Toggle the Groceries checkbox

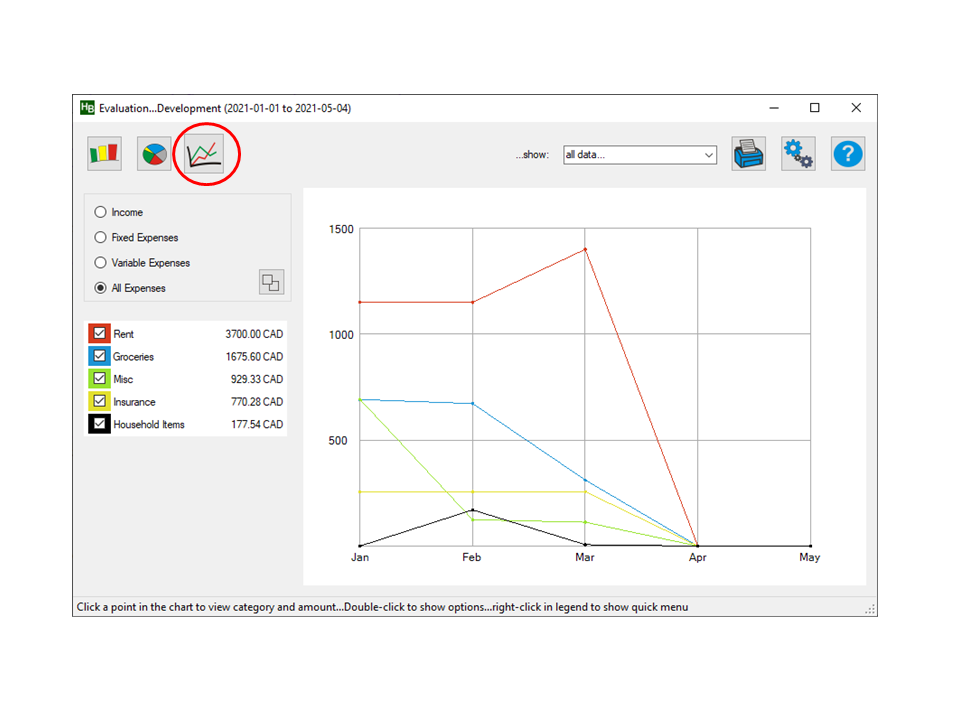point(99,356)
